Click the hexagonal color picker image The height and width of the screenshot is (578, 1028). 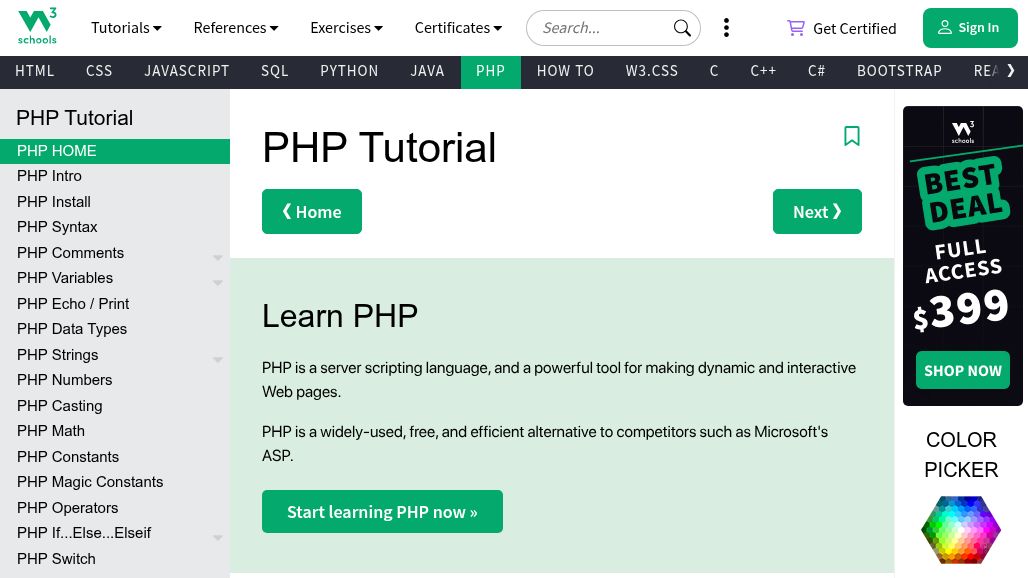(960, 529)
